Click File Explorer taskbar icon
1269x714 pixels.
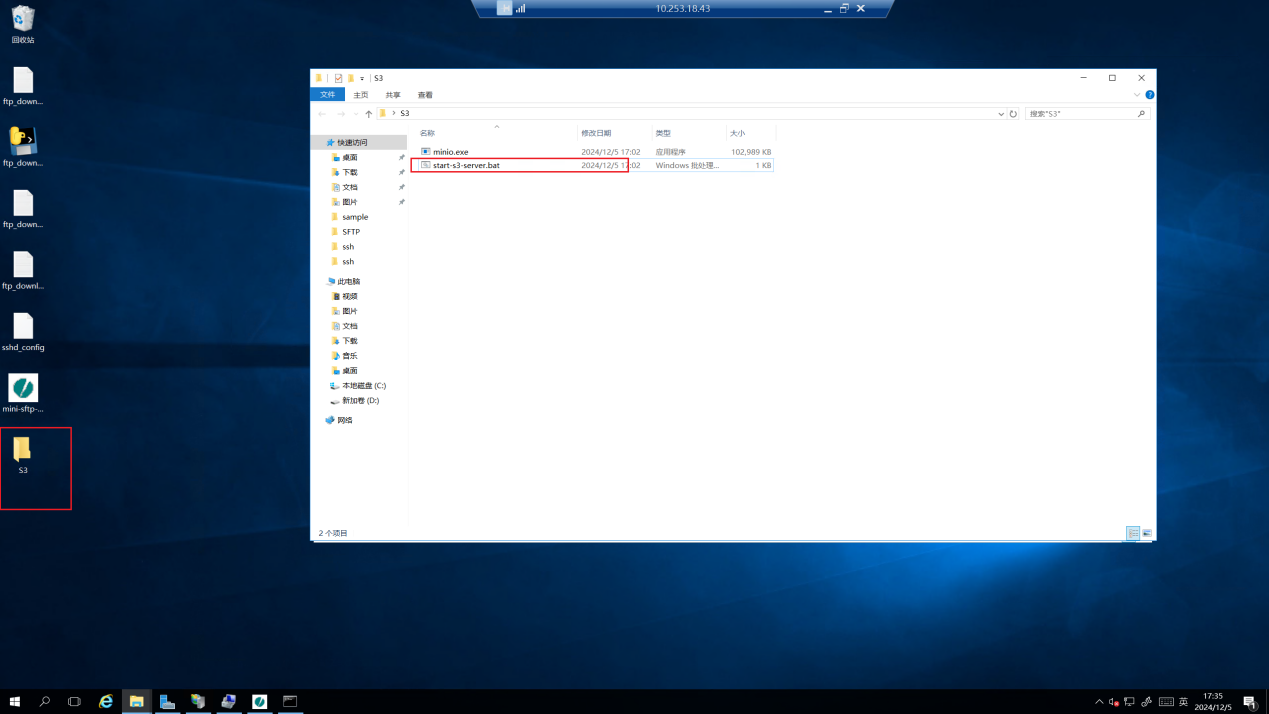[x=136, y=702]
